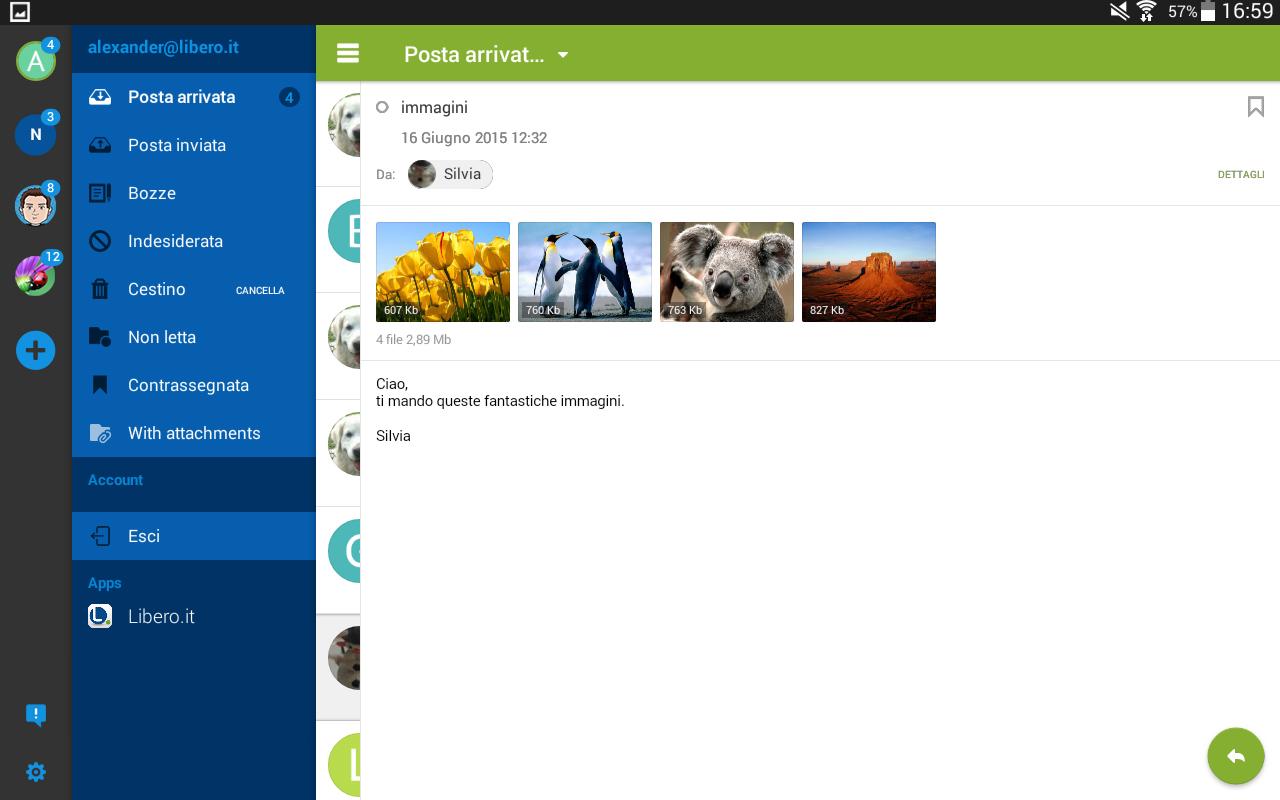This screenshot has width=1280, height=800.
Task: Click the Esci logout option
Action: (x=143, y=536)
